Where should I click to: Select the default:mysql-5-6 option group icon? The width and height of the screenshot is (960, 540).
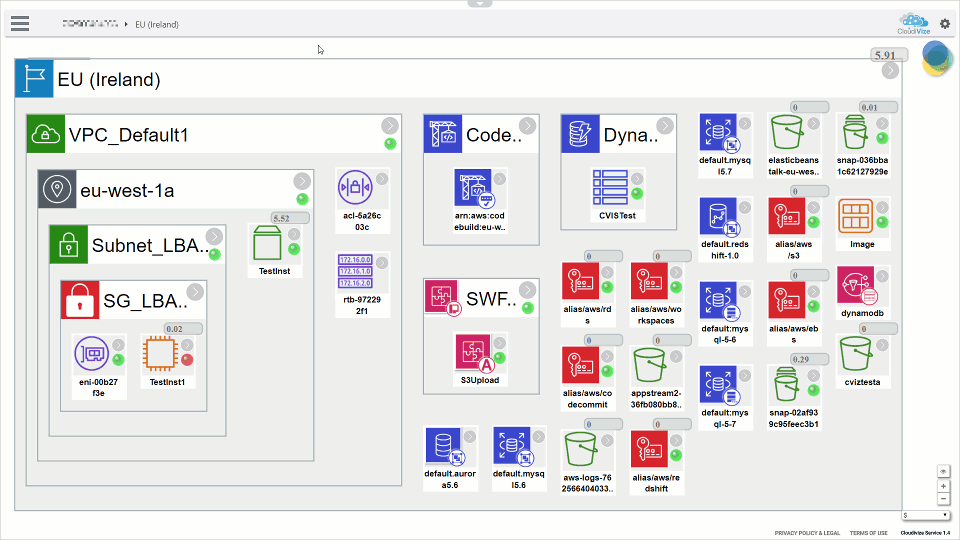click(x=719, y=301)
